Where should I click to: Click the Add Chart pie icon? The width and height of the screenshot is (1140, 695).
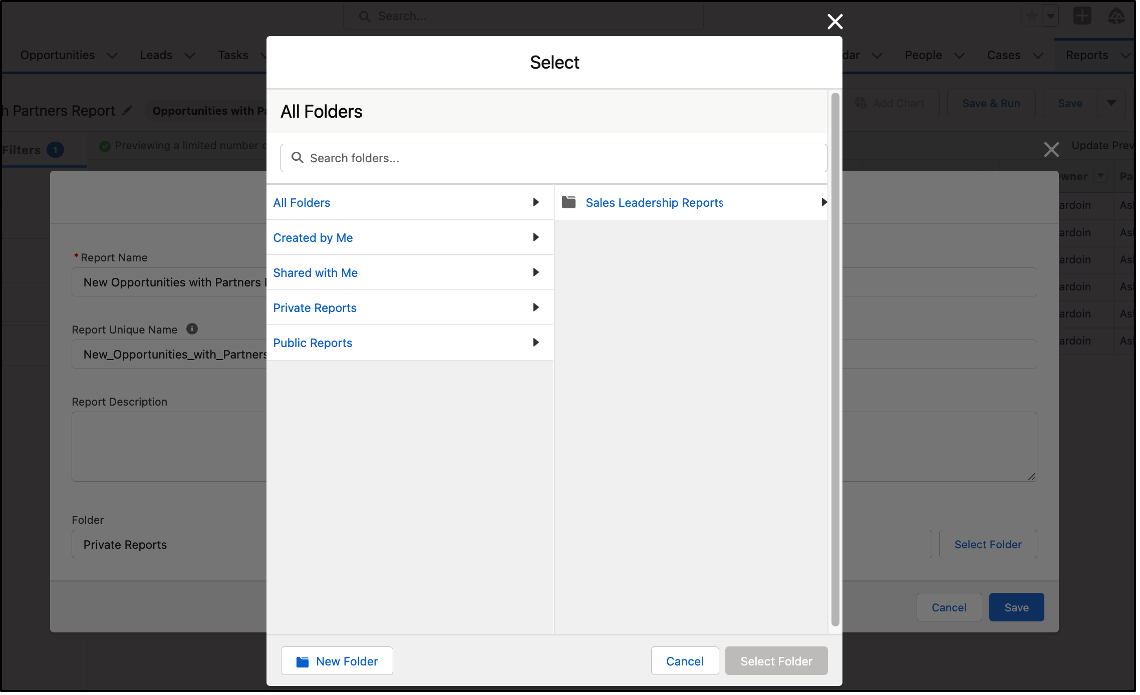click(x=859, y=103)
